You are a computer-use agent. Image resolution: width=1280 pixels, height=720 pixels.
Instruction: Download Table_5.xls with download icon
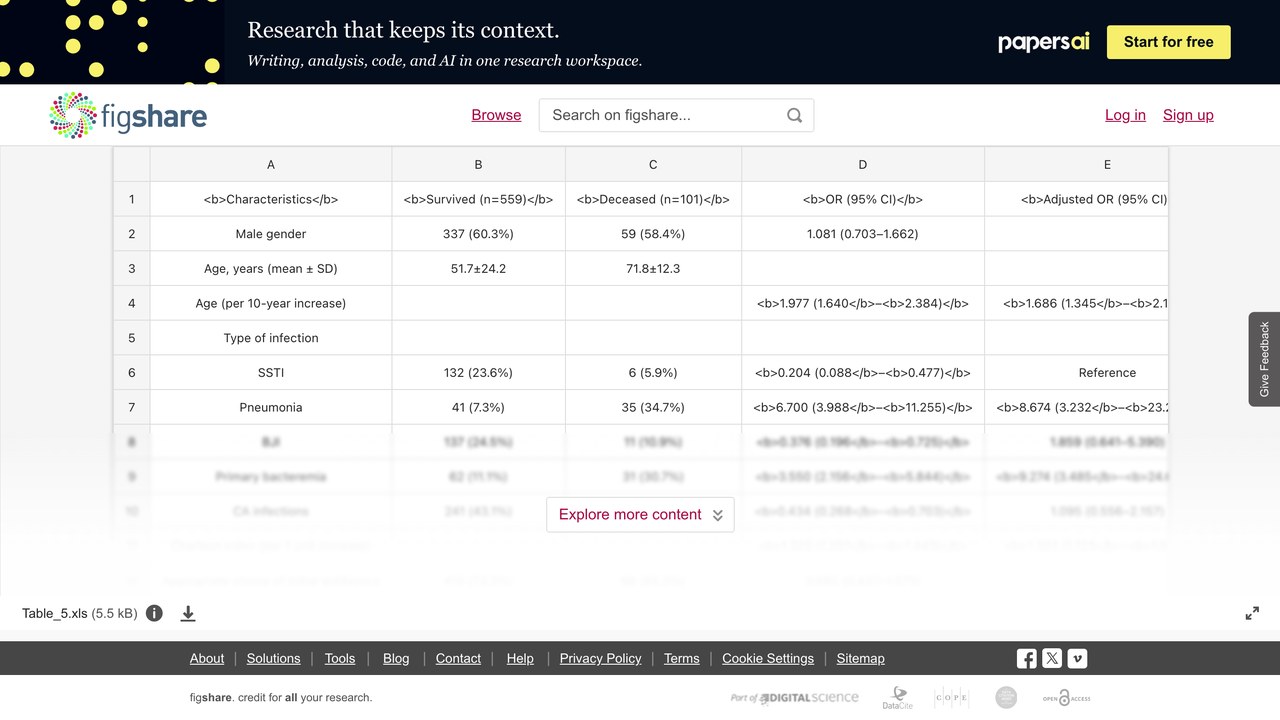click(188, 613)
